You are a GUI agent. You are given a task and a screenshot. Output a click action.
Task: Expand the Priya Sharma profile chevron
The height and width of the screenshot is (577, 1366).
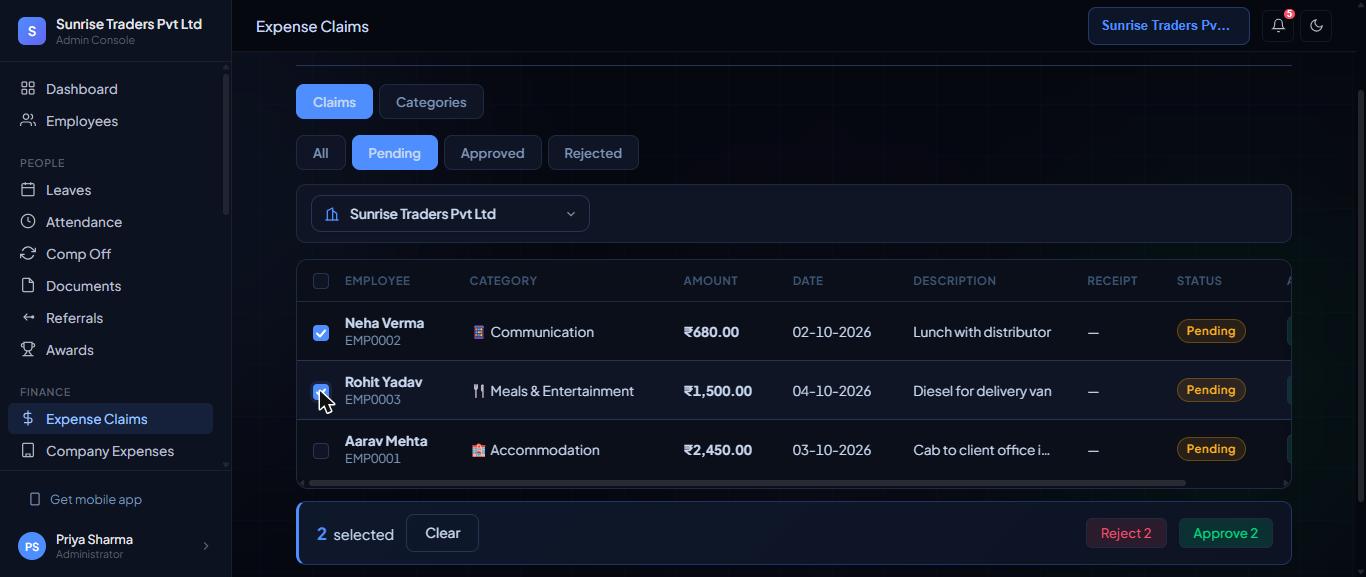tap(206, 546)
